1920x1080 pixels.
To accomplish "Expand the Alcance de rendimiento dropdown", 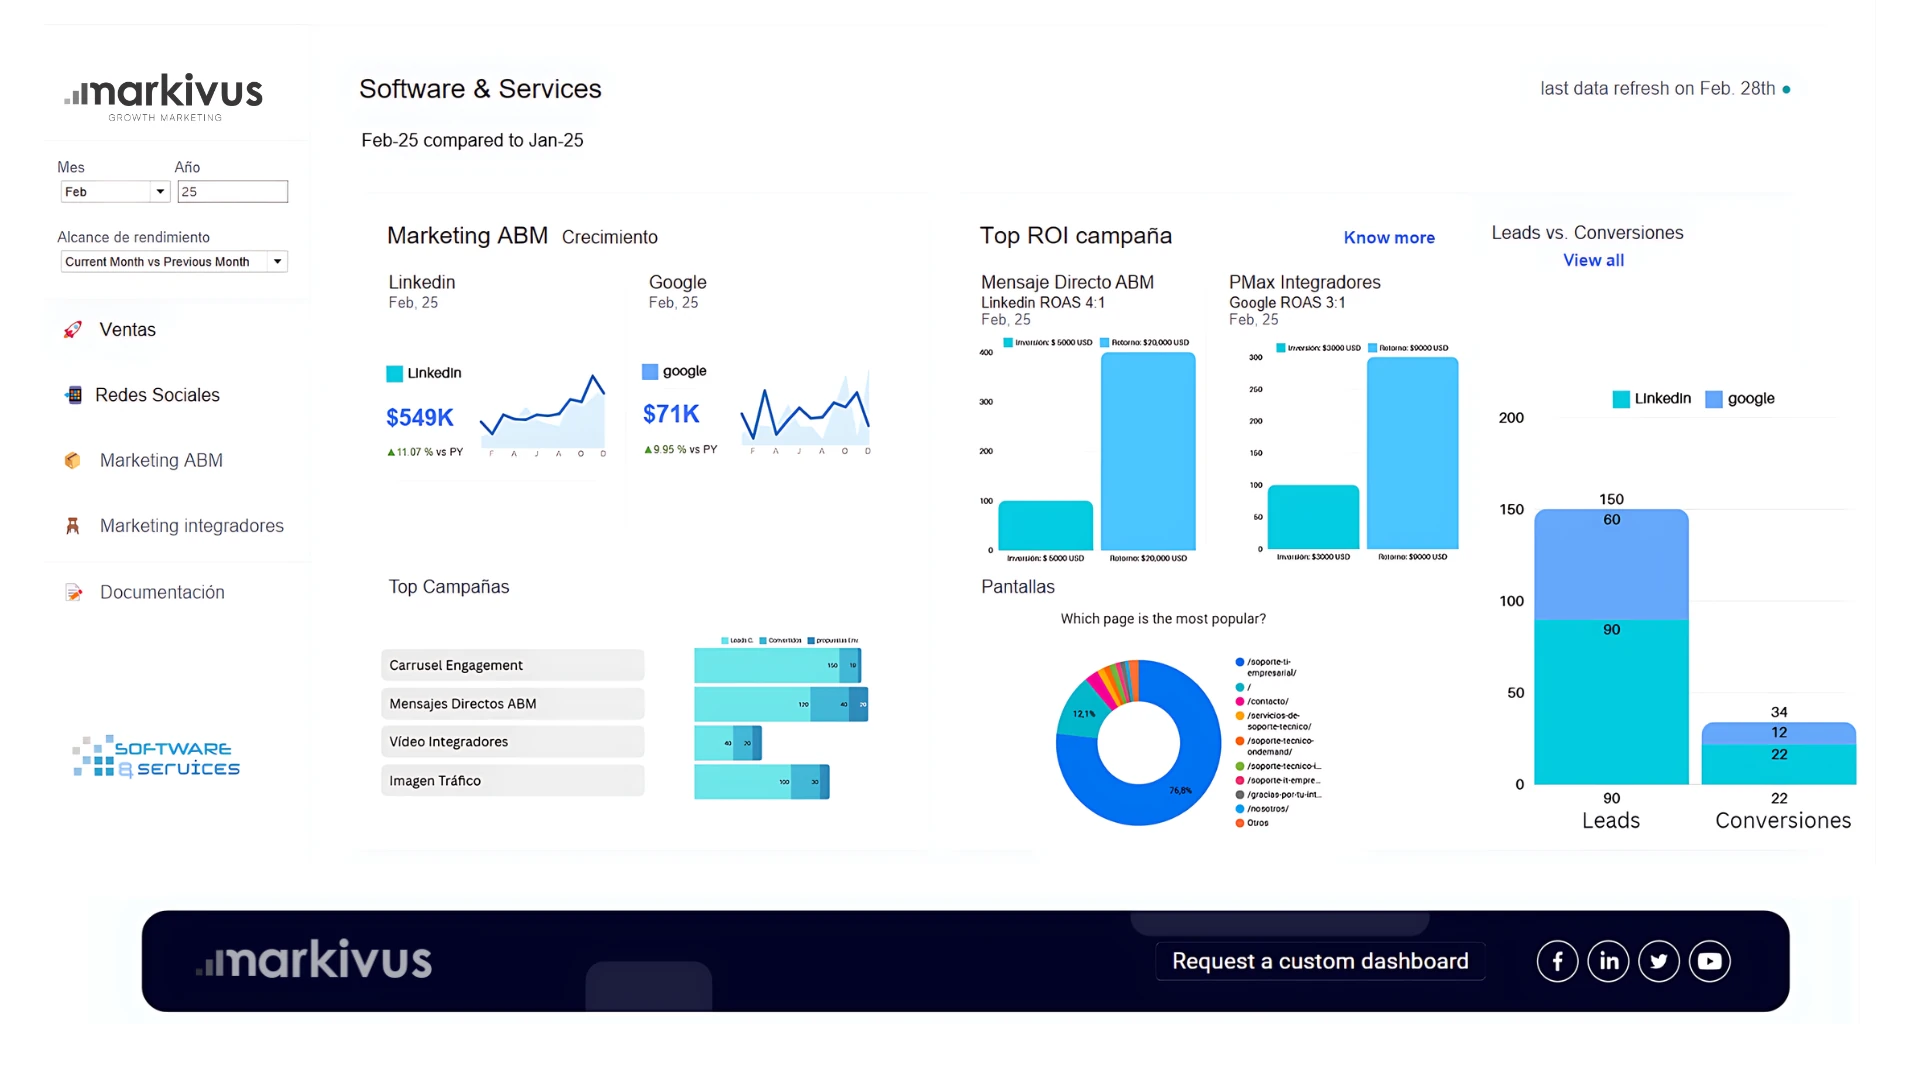I will pyautogui.click(x=173, y=261).
